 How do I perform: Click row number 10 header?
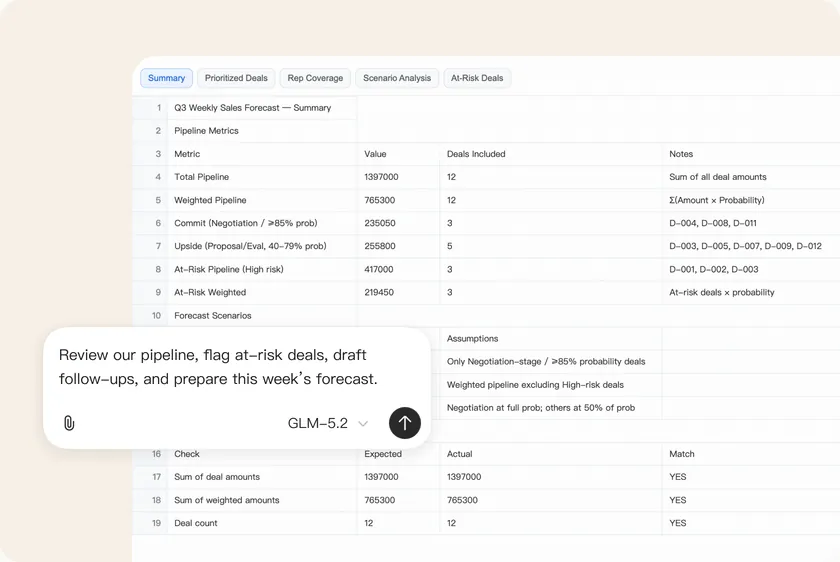point(151,316)
